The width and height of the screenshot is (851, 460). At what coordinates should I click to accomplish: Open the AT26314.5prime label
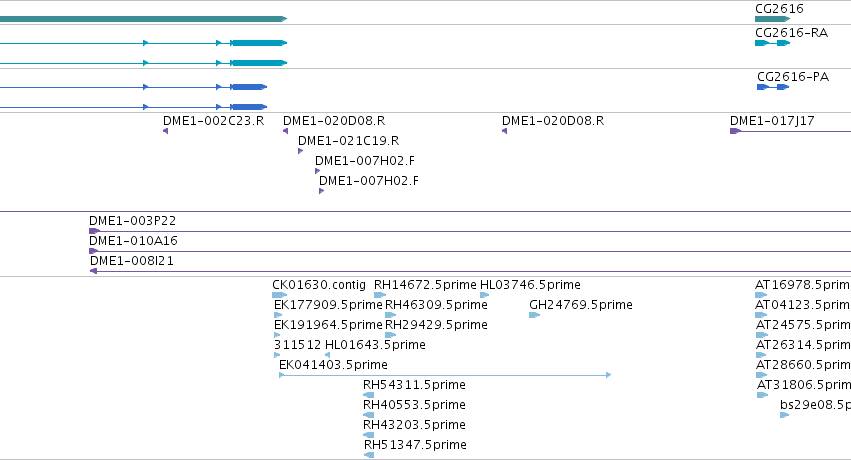click(x=803, y=345)
